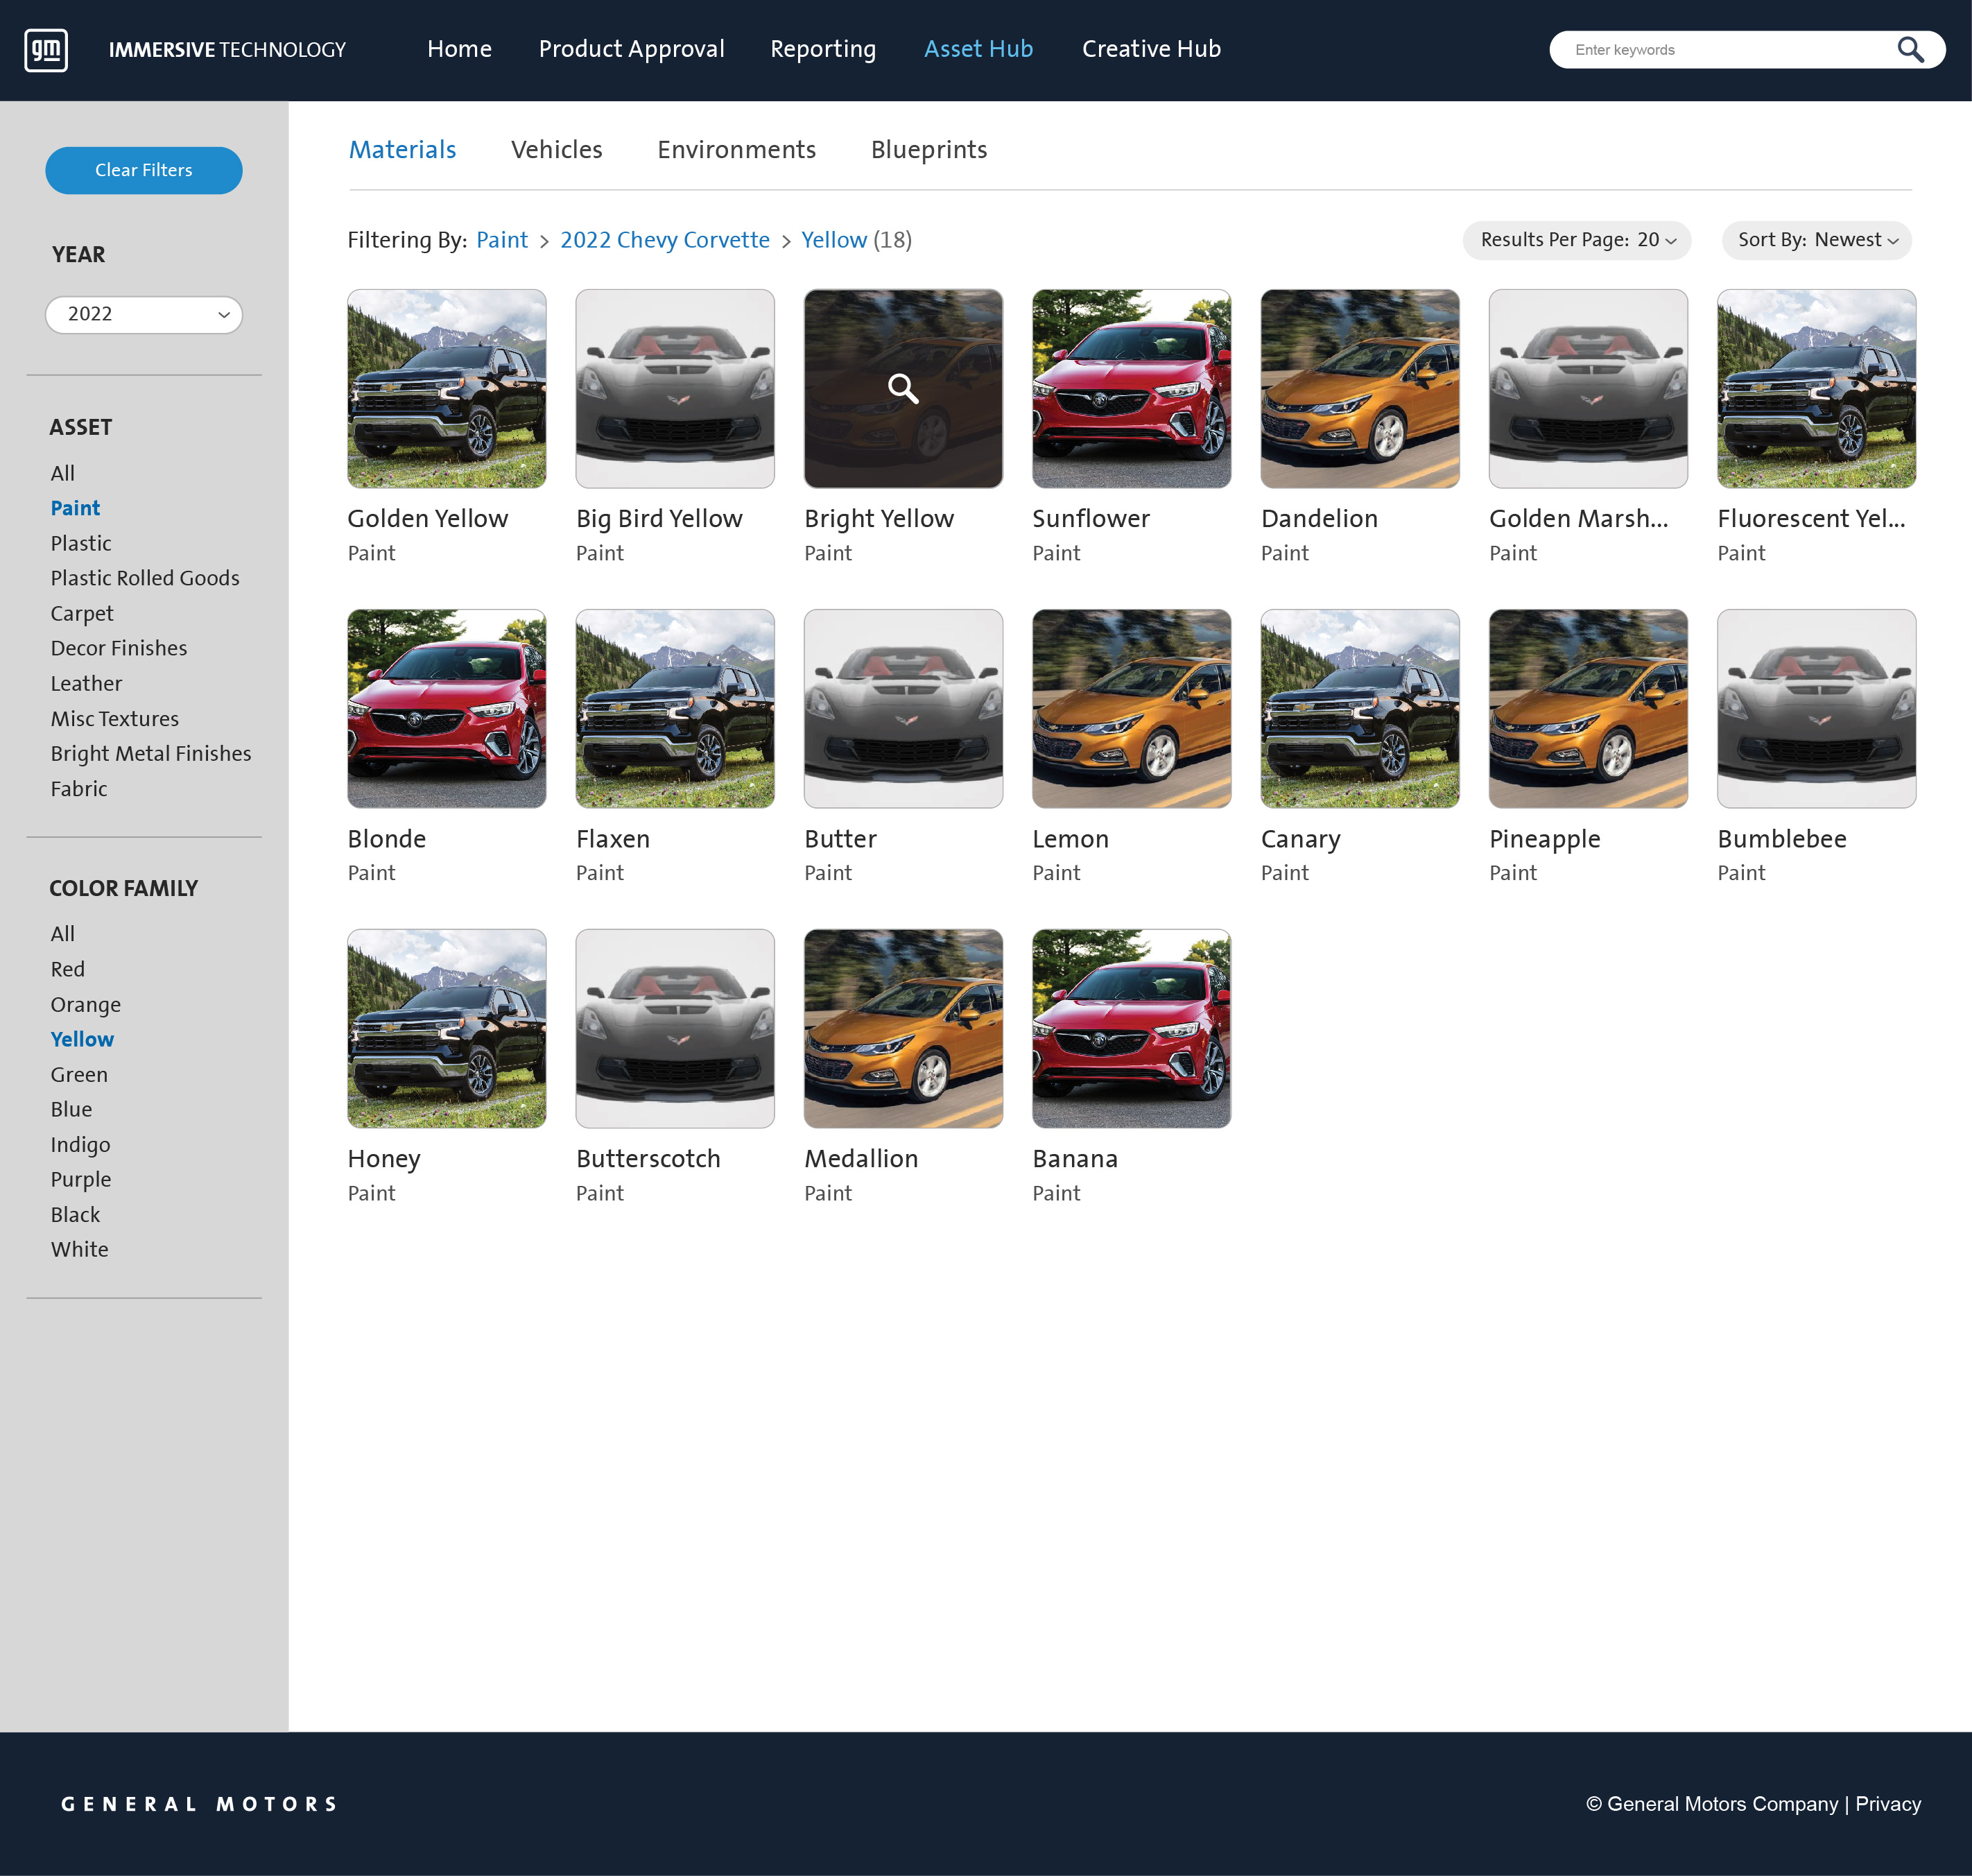Open the 2022 Chevy Corvette breadcrumb link
The image size is (1972, 1876).
tap(665, 240)
